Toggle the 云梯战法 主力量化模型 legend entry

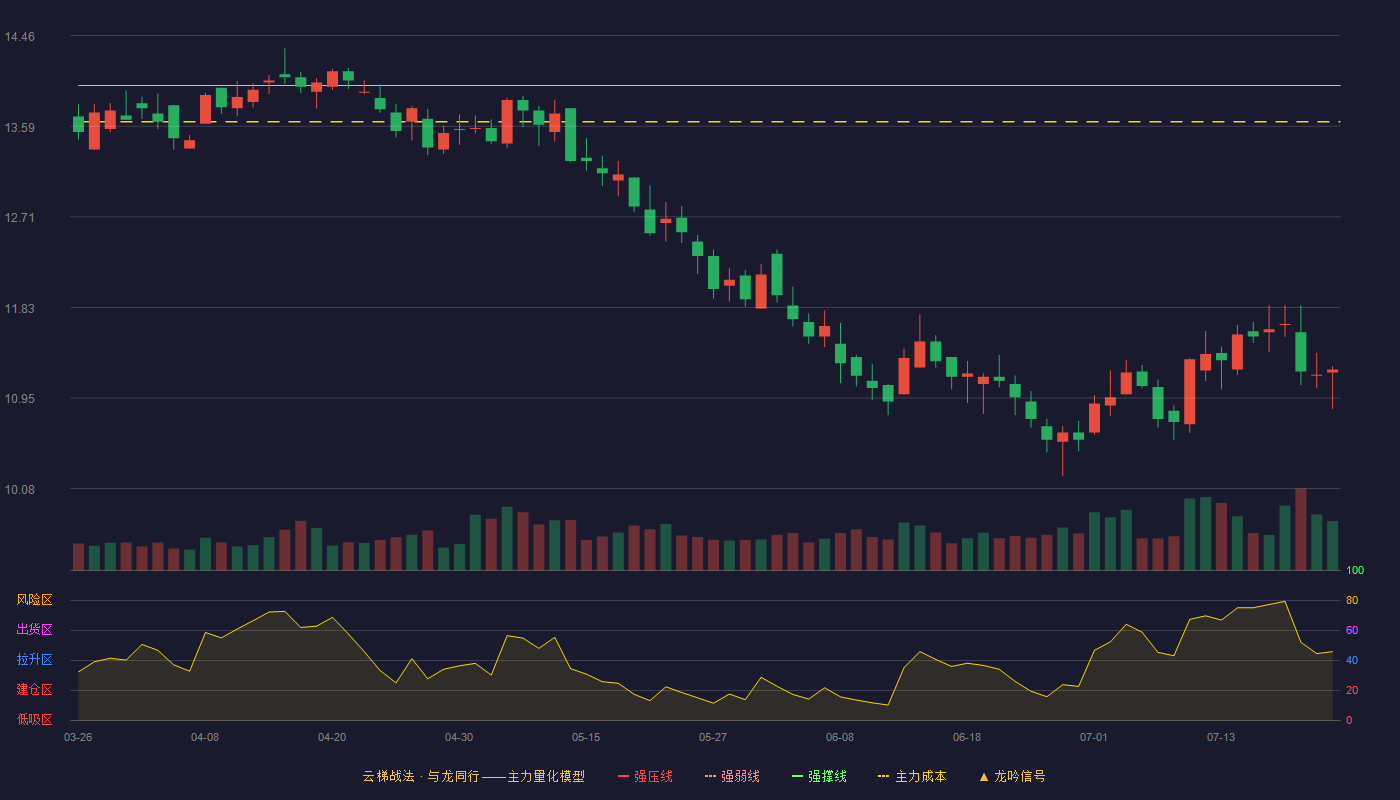coord(473,776)
